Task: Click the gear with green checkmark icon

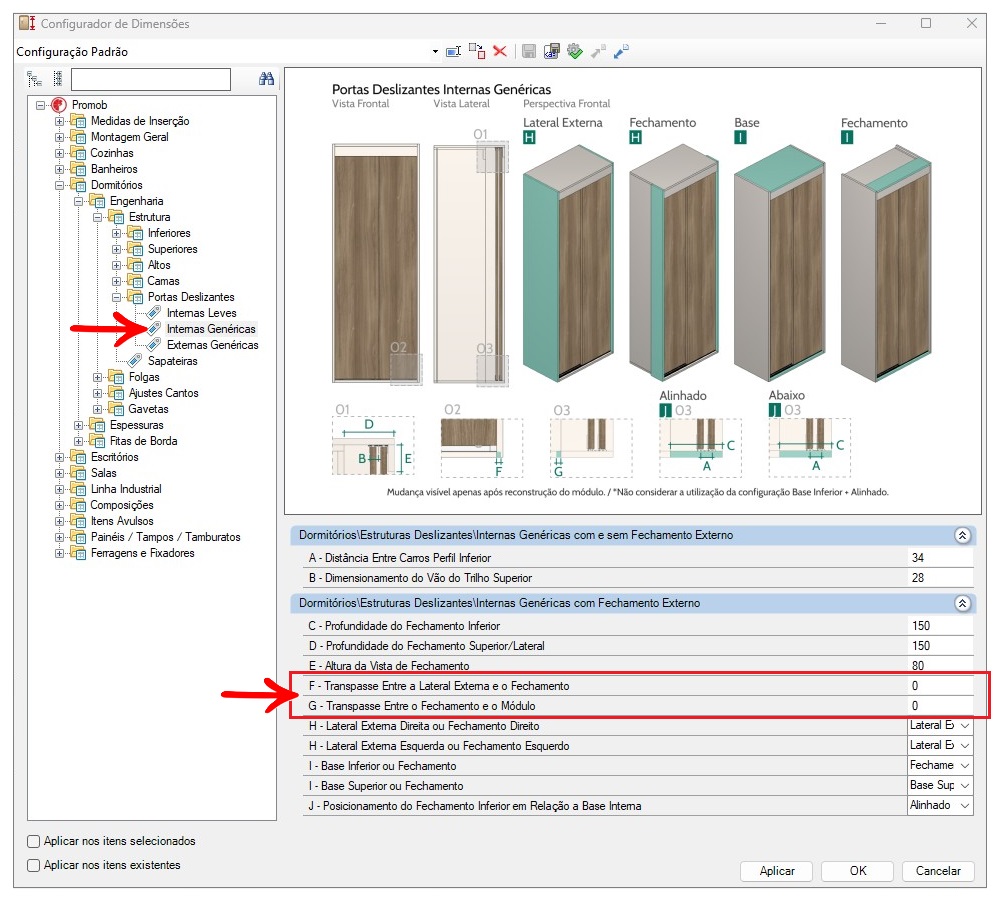Action: pyautogui.click(x=574, y=51)
